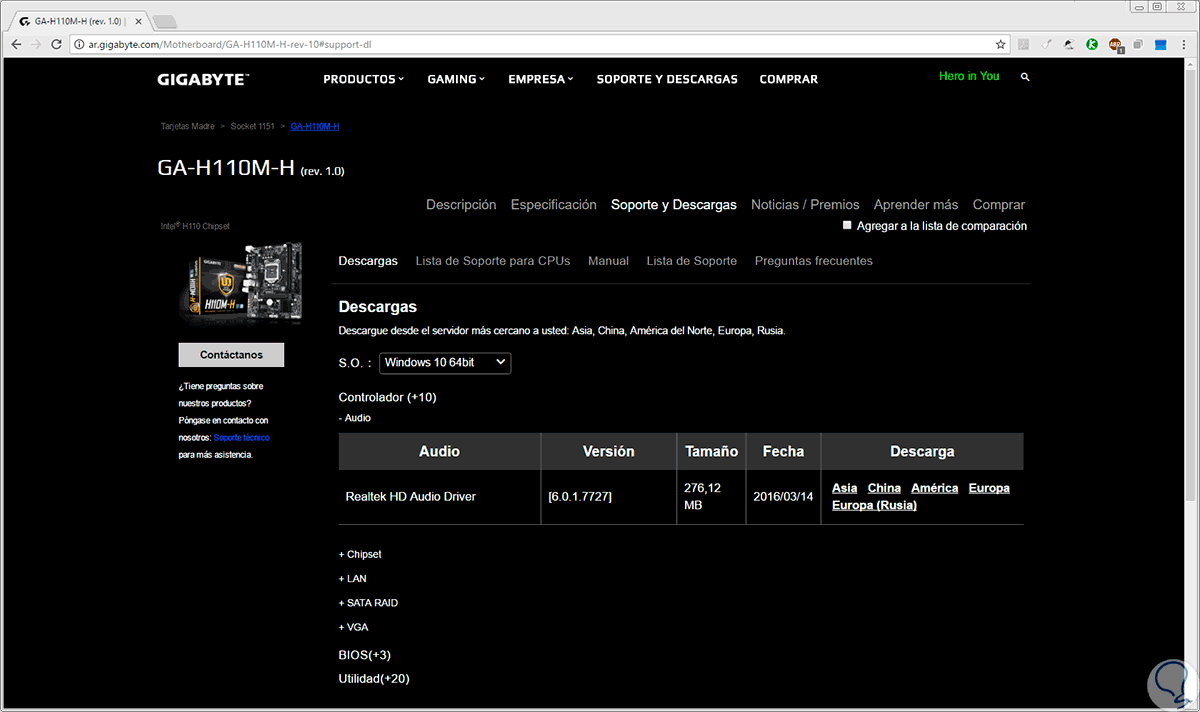Download audio driver from Europa server
Image resolution: width=1200 pixels, height=712 pixels.
989,488
